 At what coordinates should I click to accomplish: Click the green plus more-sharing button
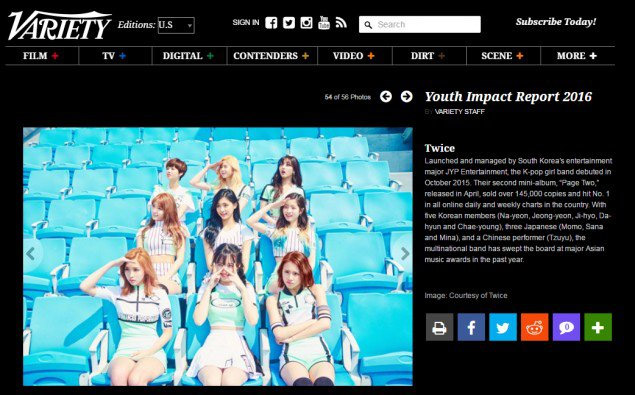pyautogui.click(x=598, y=327)
